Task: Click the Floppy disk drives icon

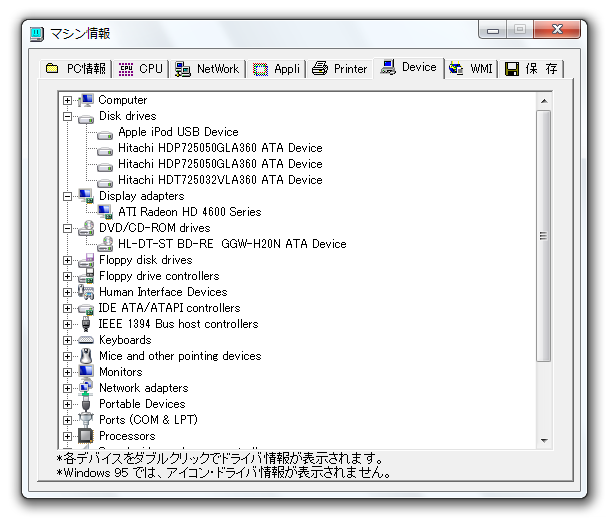Action: [x=86, y=260]
